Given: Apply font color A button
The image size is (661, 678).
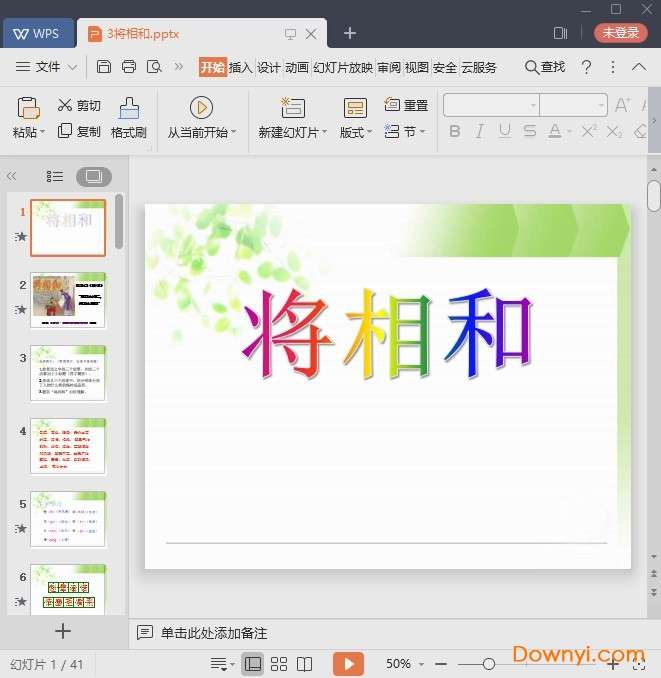Looking at the screenshot, I should pyautogui.click(x=555, y=131).
